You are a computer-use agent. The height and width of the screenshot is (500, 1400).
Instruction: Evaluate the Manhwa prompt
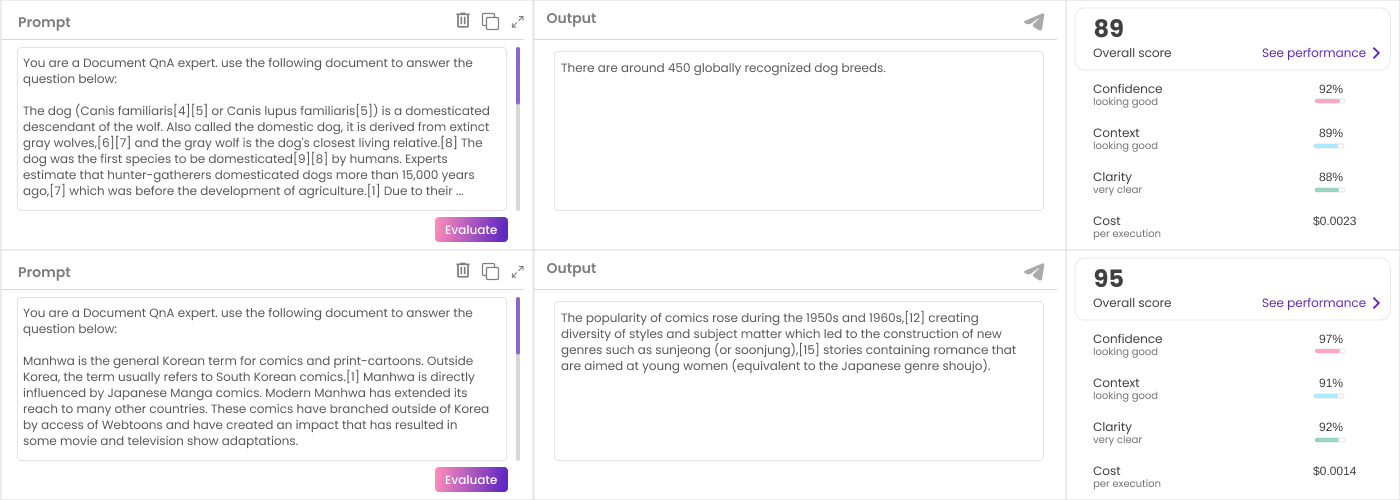(x=471, y=480)
